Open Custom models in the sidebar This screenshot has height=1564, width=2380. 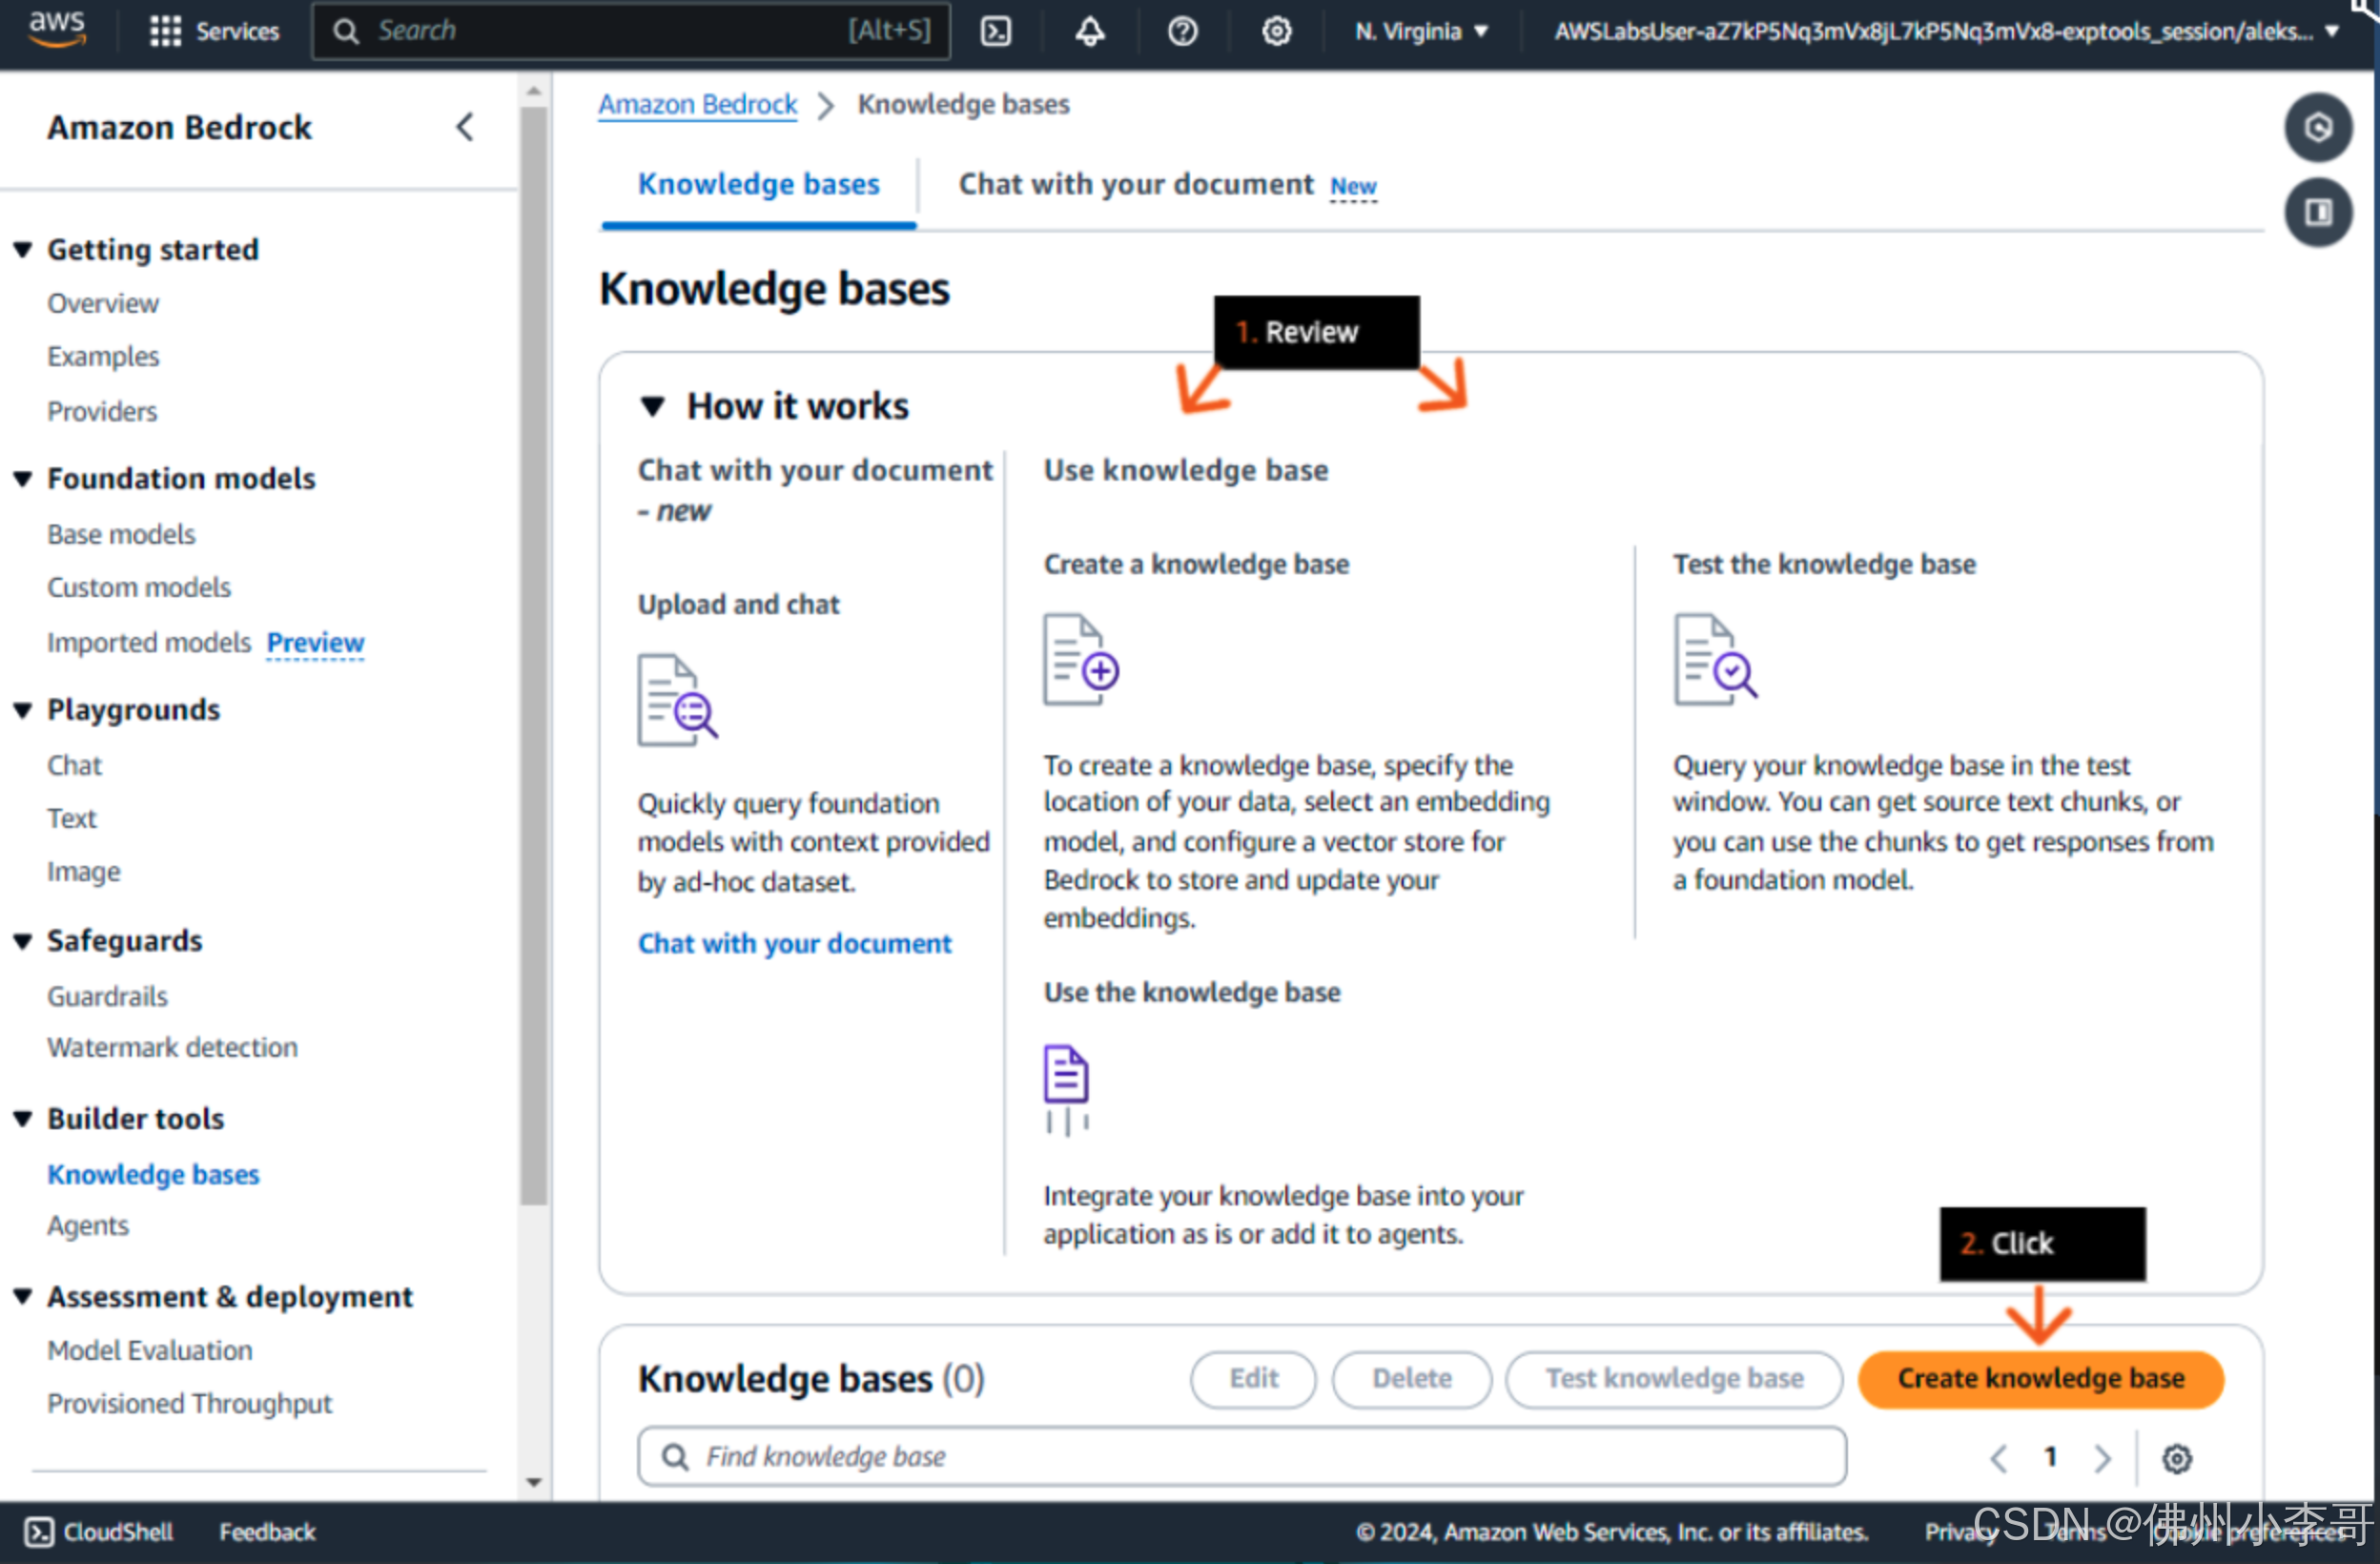139,587
